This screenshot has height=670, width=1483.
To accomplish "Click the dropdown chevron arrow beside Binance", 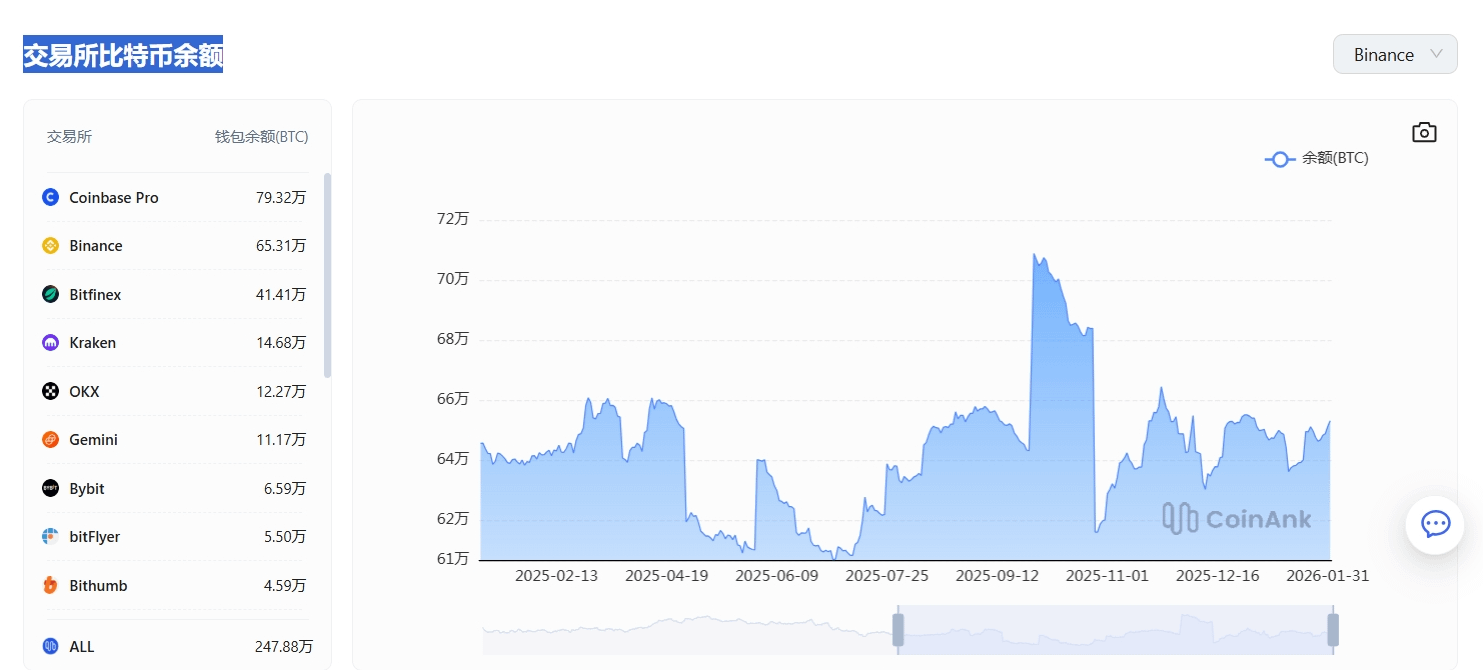I will click(x=1436, y=54).
